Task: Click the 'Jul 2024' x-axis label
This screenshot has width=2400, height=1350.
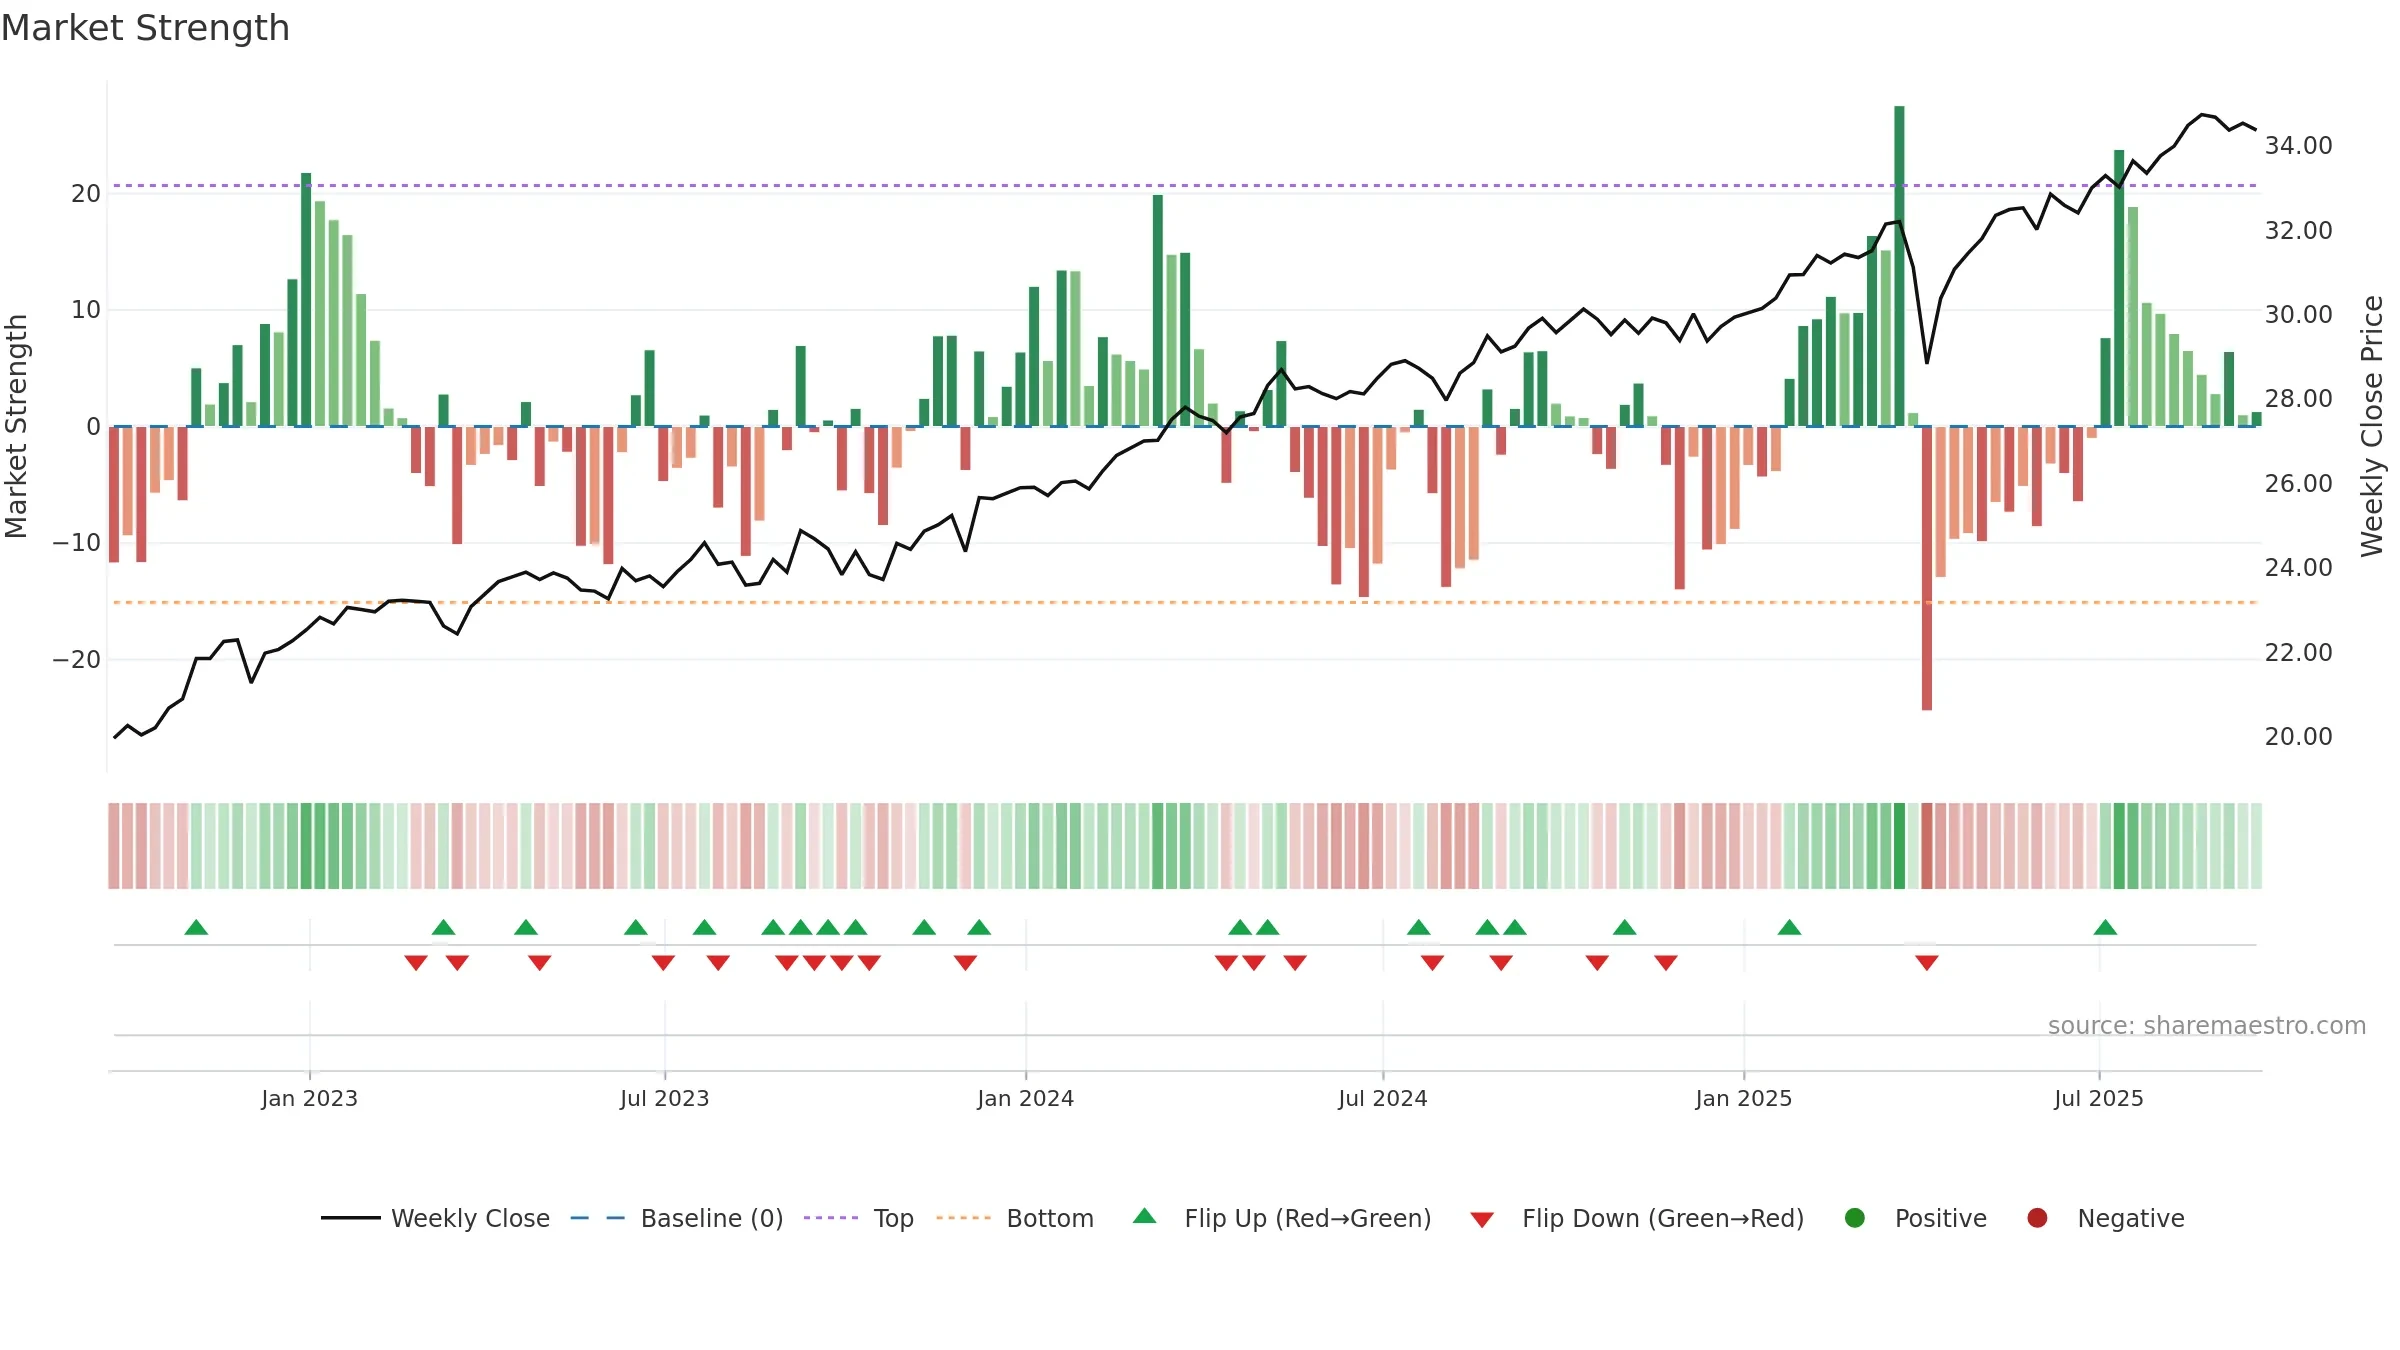Action: tap(1382, 1098)
